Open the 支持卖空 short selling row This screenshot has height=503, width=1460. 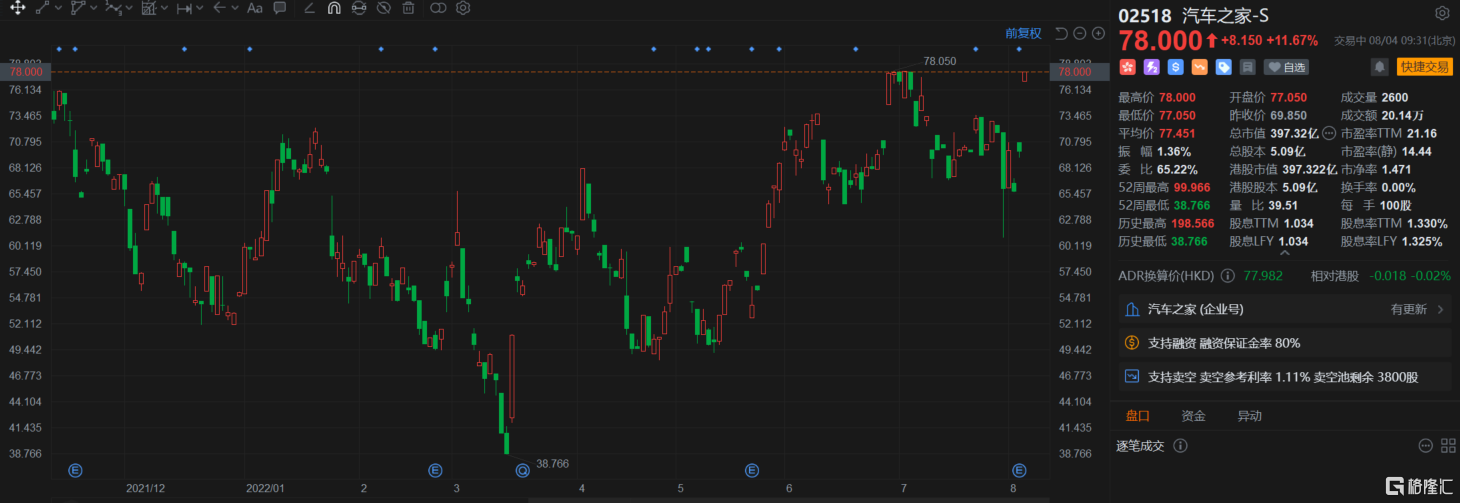(1285, 377)
